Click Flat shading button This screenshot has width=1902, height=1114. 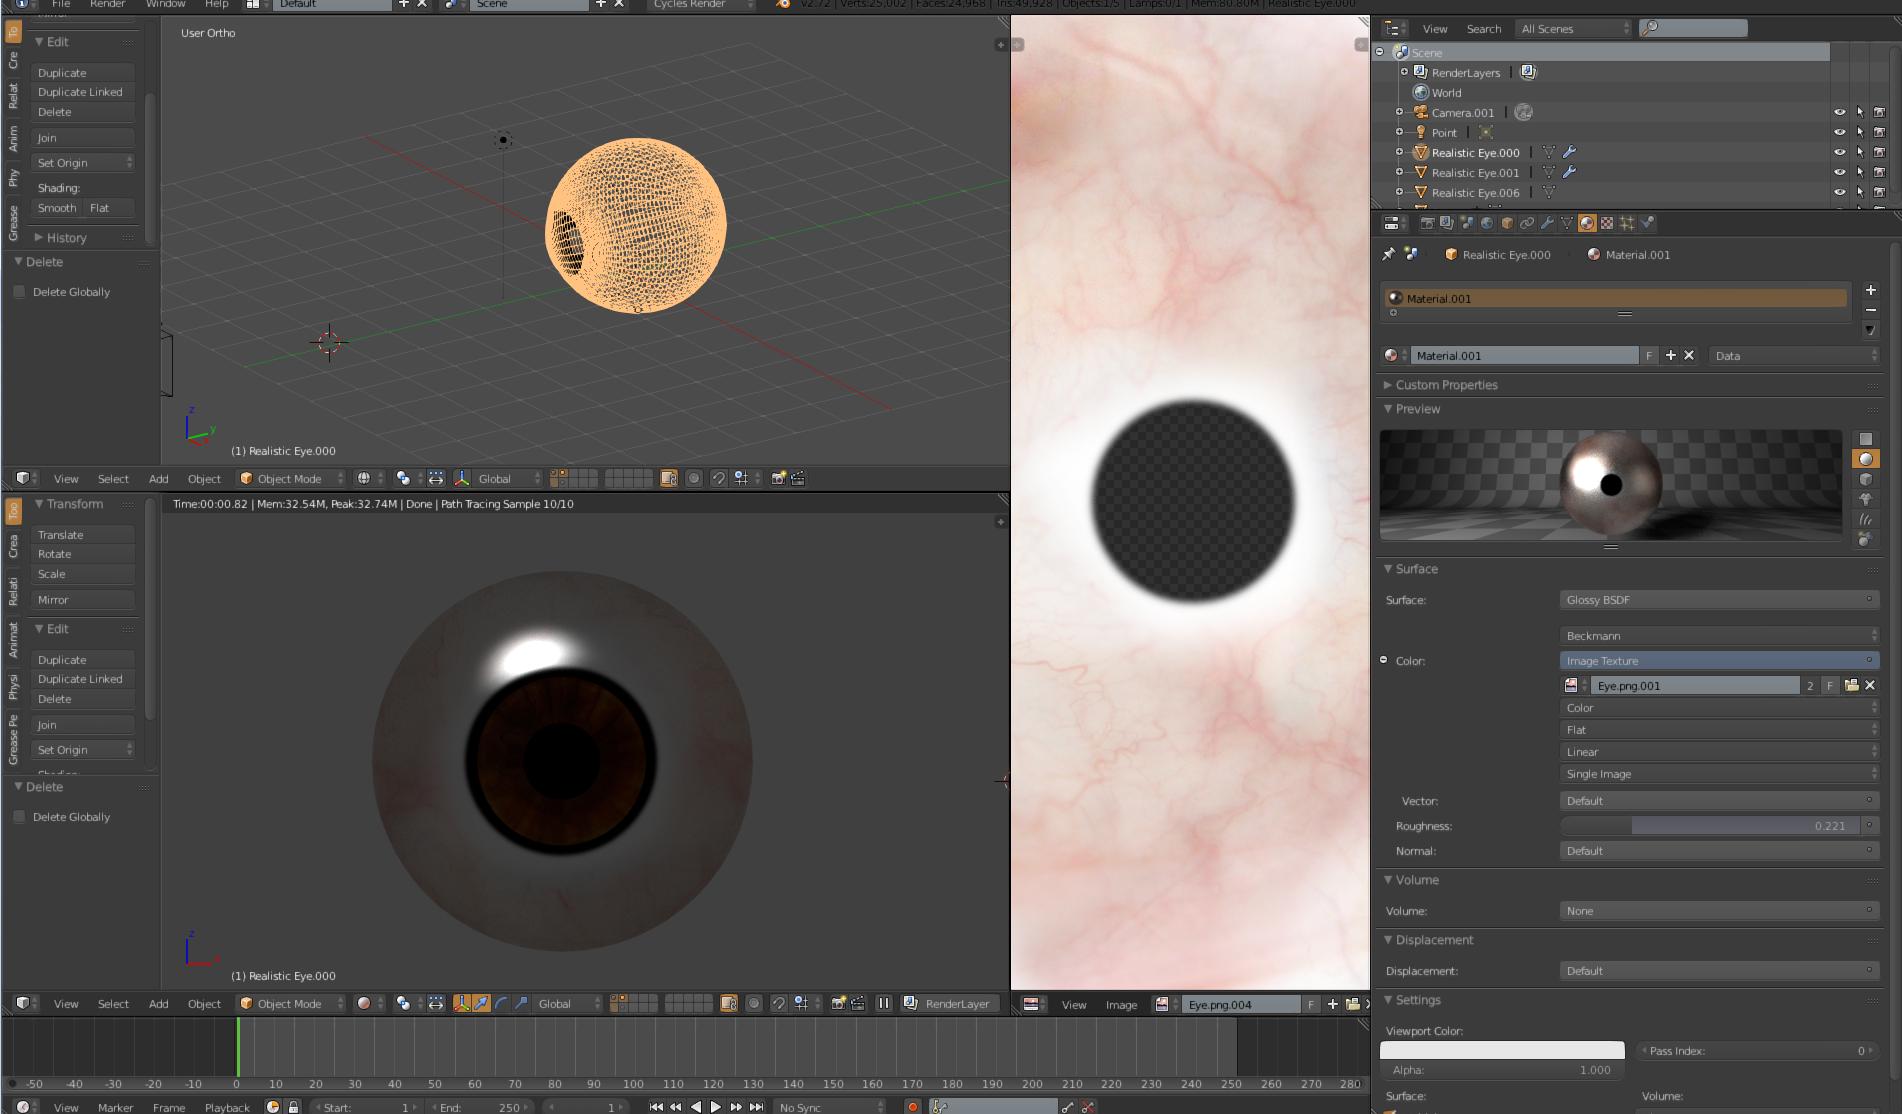pos(108,208)
